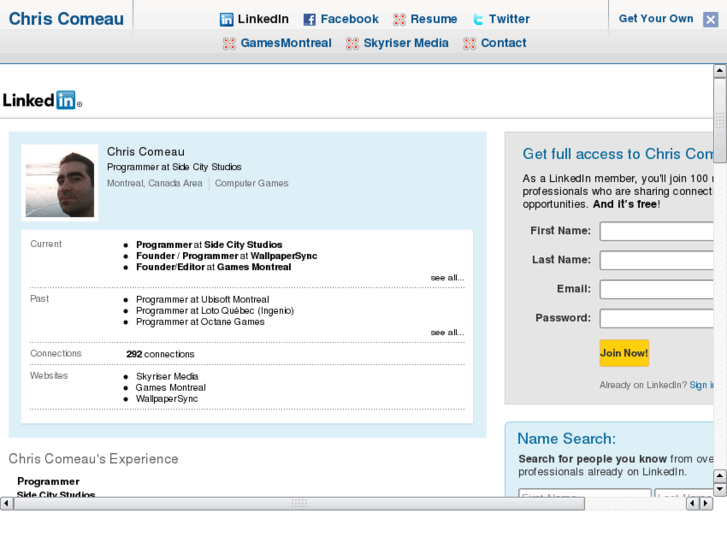
Task: Click the First Name input field
Action: 657,231
